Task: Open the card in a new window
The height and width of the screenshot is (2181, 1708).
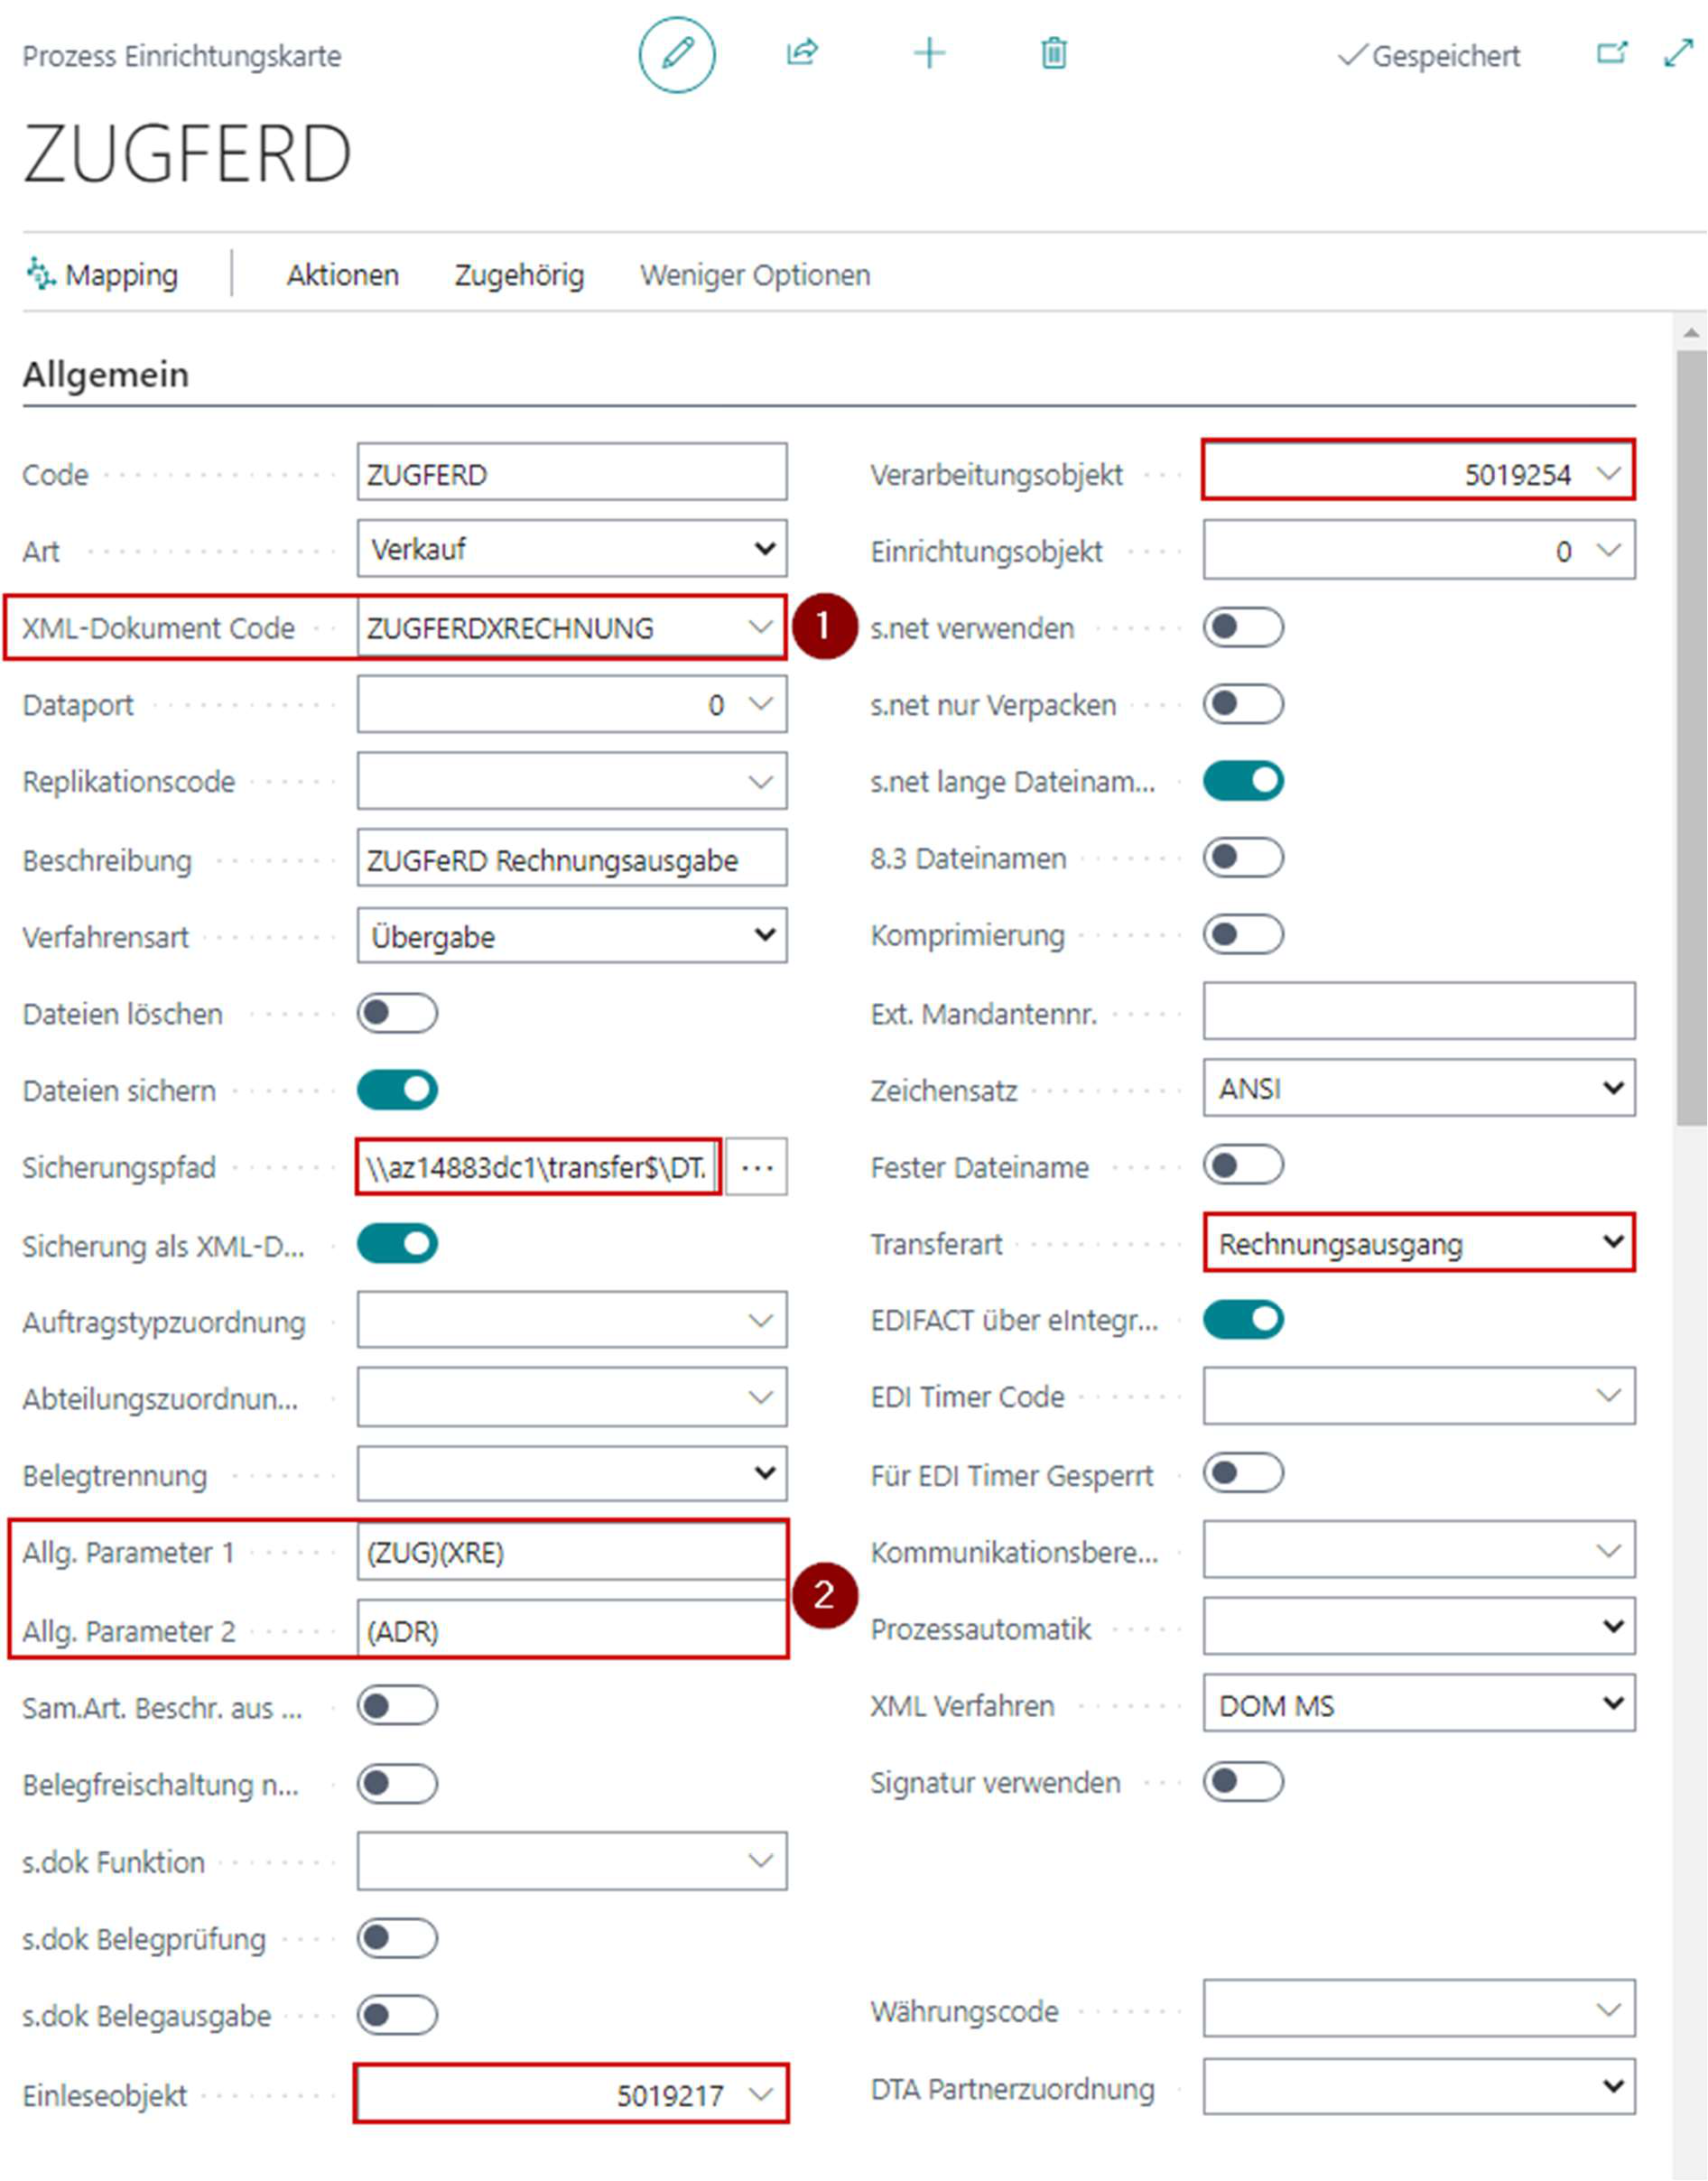Action: point(1611,53)
